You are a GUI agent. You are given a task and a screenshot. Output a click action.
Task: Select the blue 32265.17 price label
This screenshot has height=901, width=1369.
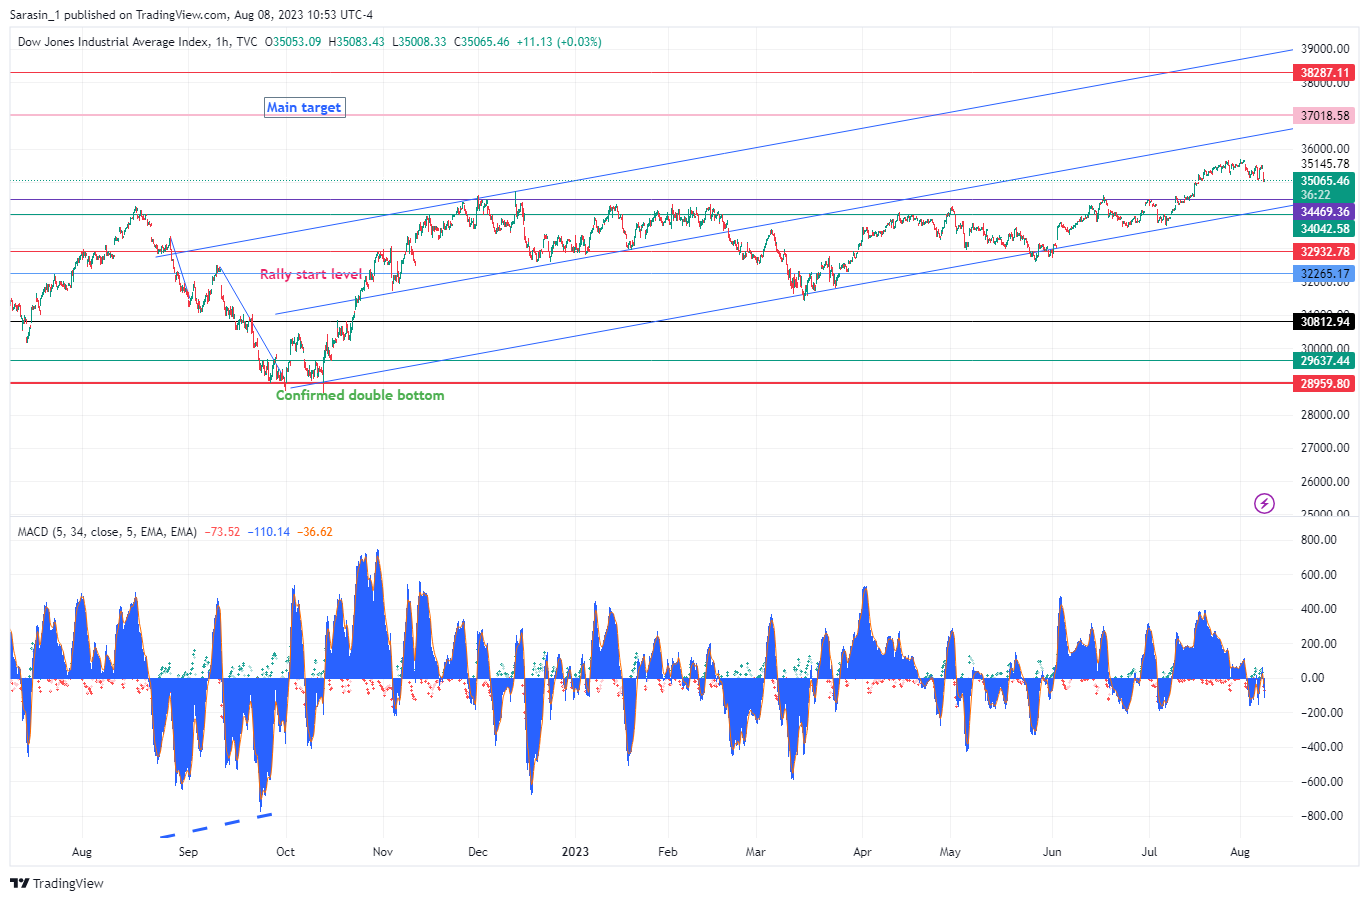coord(1324,274)
